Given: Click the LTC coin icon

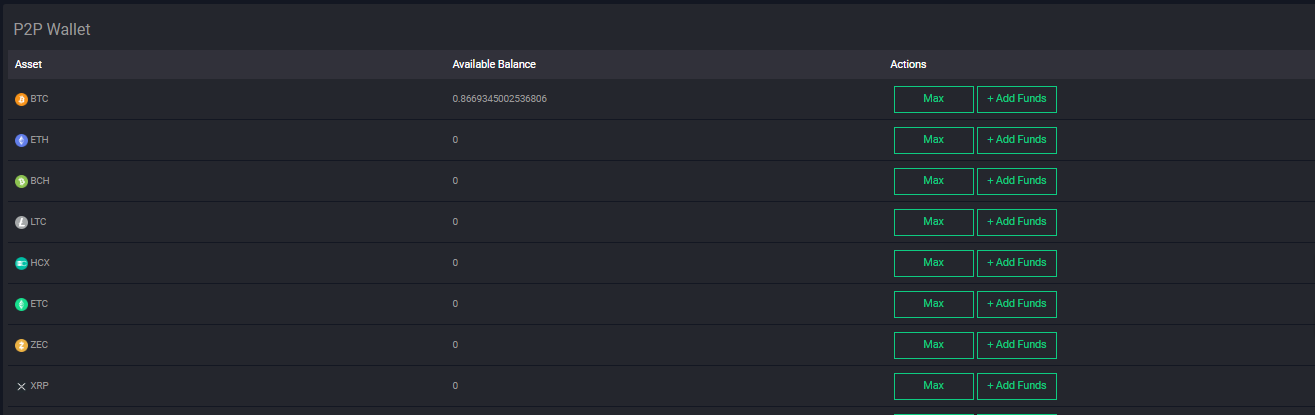Looking at the screenshot, I should [21, 222].
